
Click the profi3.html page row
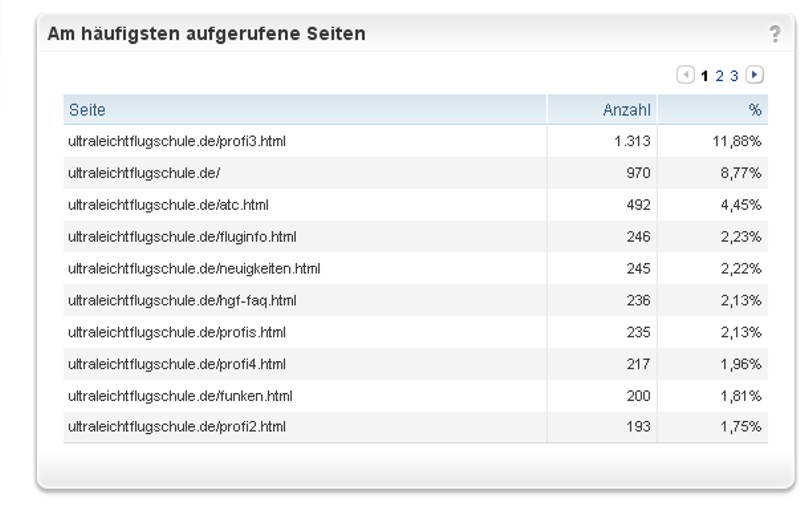177,141
